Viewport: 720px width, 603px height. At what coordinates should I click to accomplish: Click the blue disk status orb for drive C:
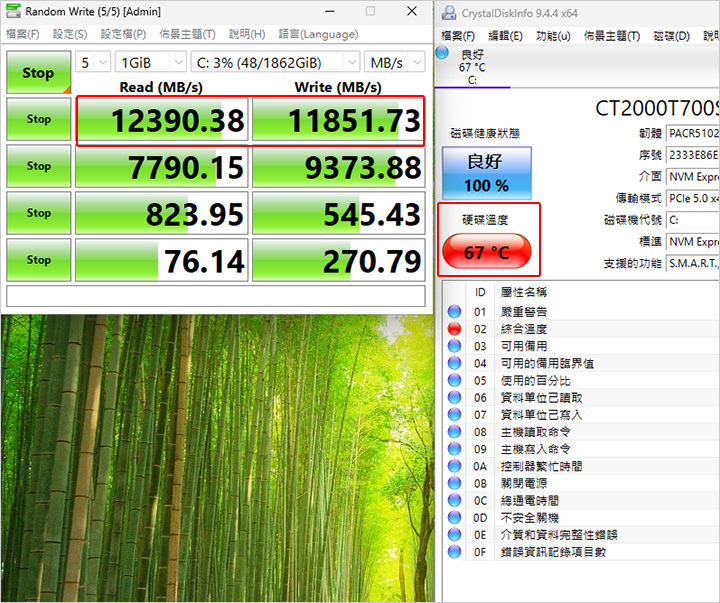442,53
